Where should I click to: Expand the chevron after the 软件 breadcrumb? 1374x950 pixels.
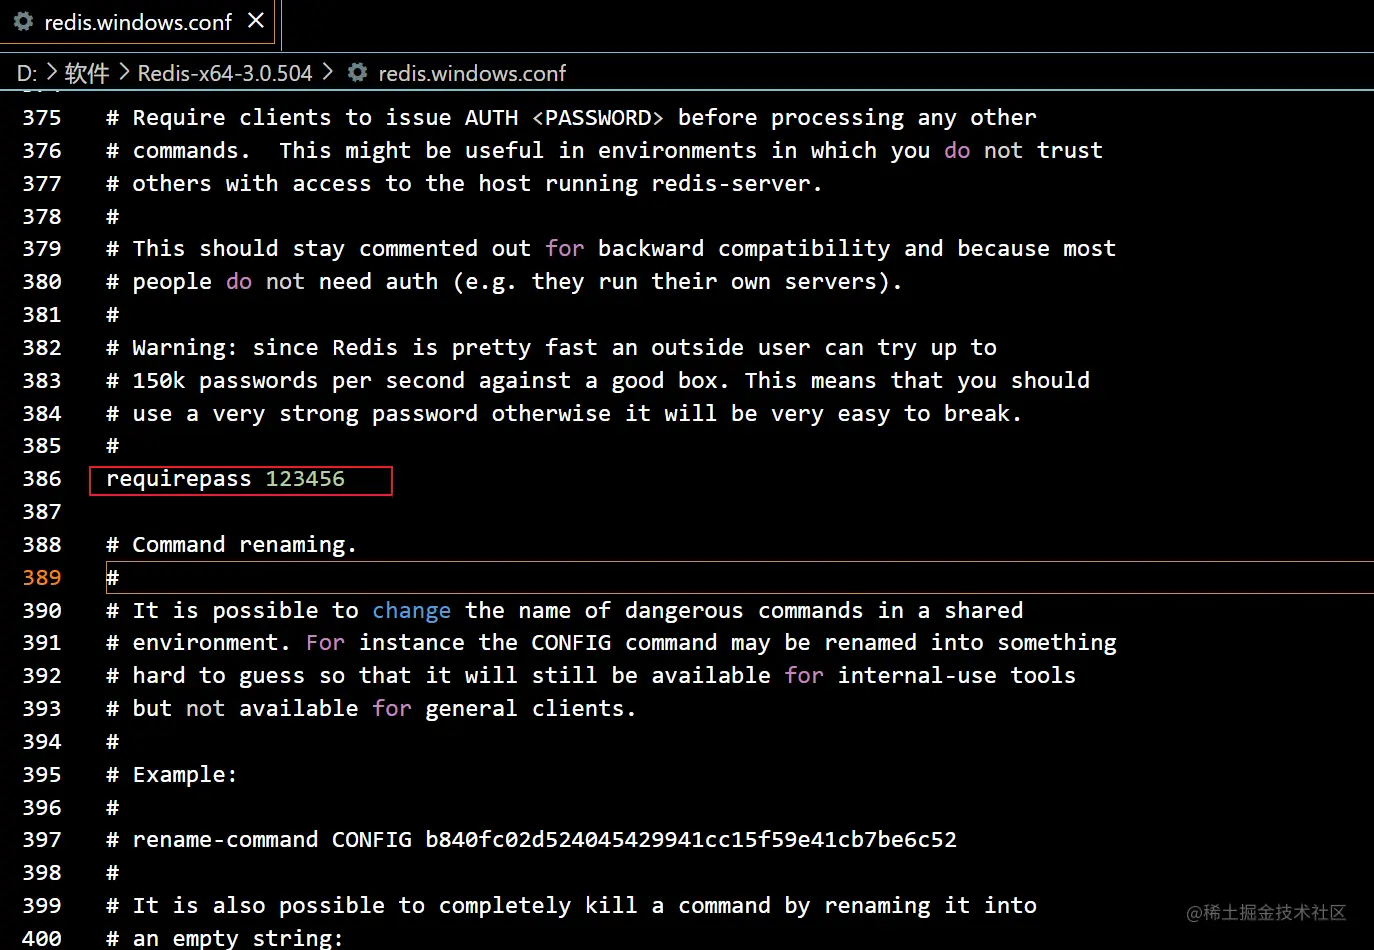pyautogui.click(x=124, y=72)
